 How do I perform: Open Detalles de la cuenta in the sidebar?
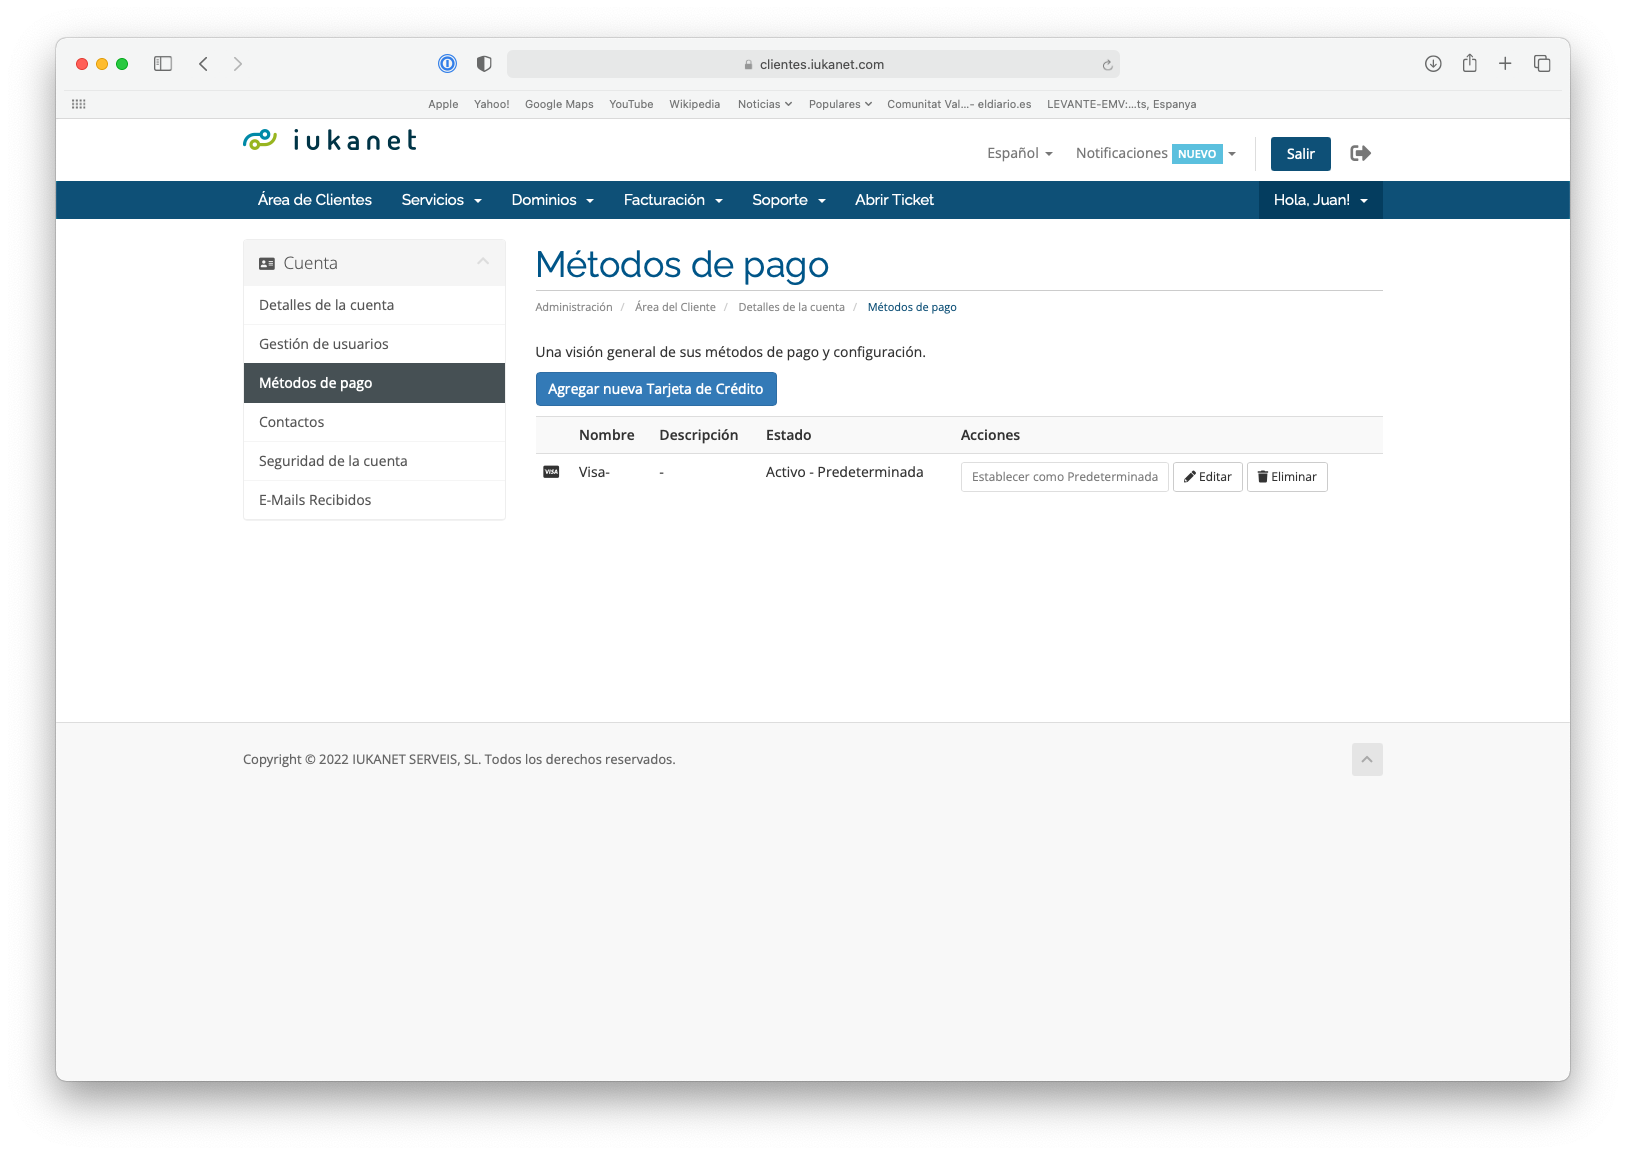tap(374, 305)
